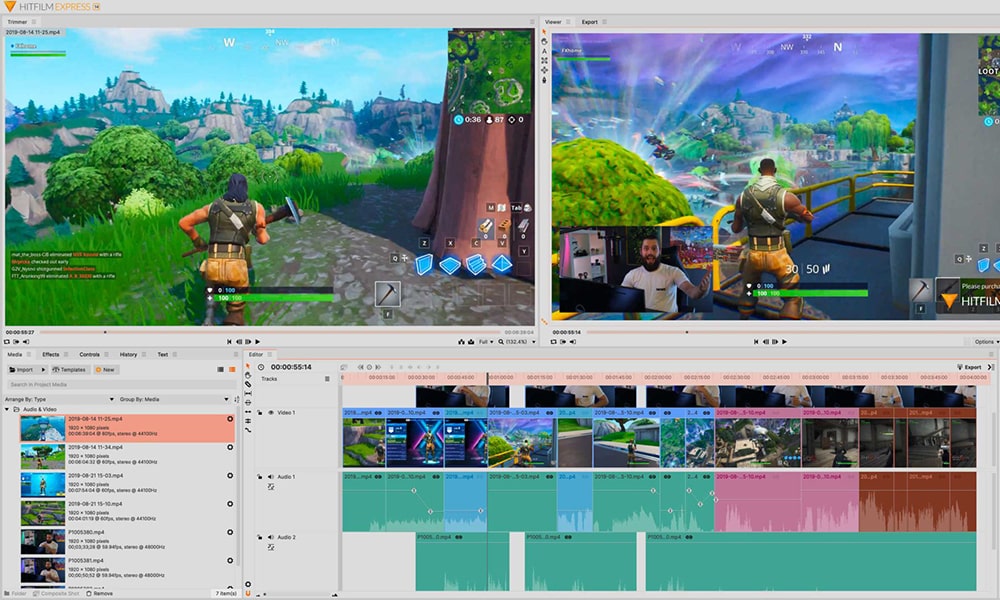Image resolution: width=1000 pixels, height=600 pixels.
Task: Pick the Hand tool in Viewer toolbar
Action: pos(544,41)
